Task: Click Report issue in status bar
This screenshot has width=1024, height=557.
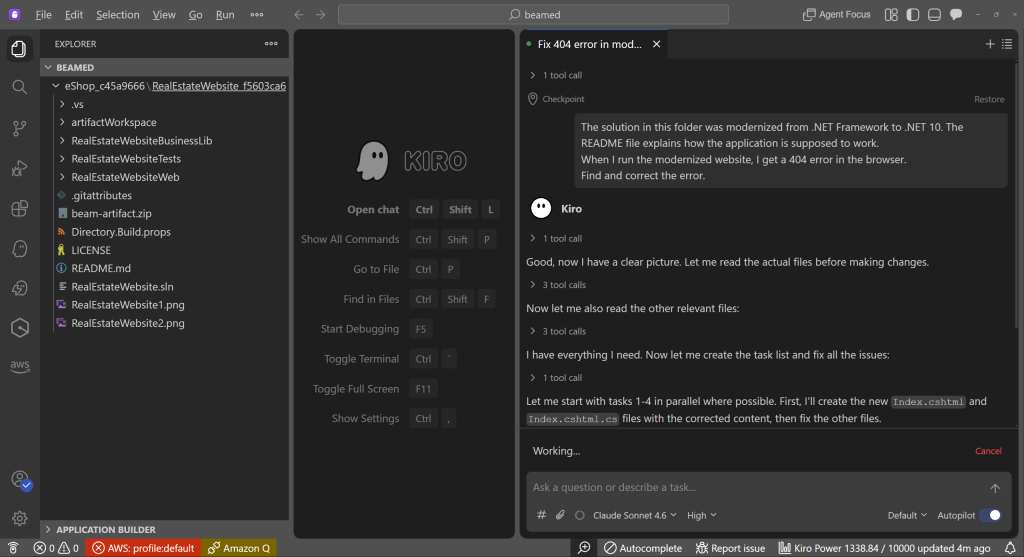Action: click(730, 548)
